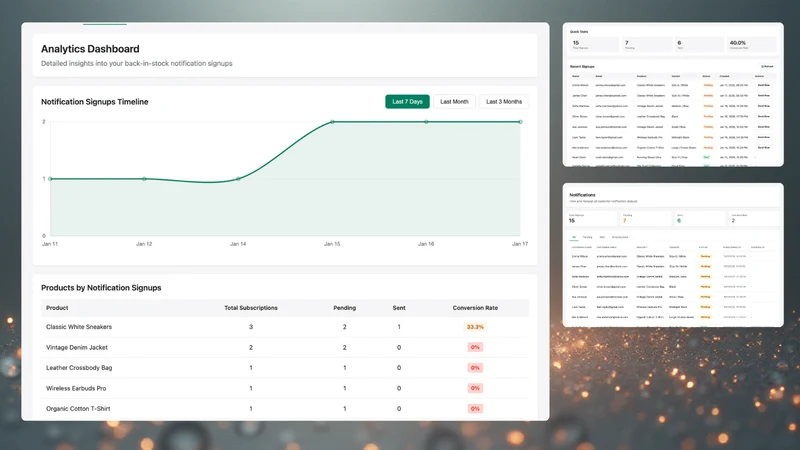
Task: Open the Sent tab in Notifications panel
Action: tap(602, 237)
